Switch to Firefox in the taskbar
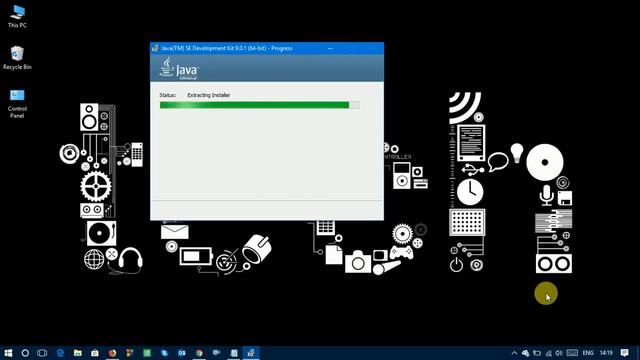The image size is (640, 360). pos(112,353)
